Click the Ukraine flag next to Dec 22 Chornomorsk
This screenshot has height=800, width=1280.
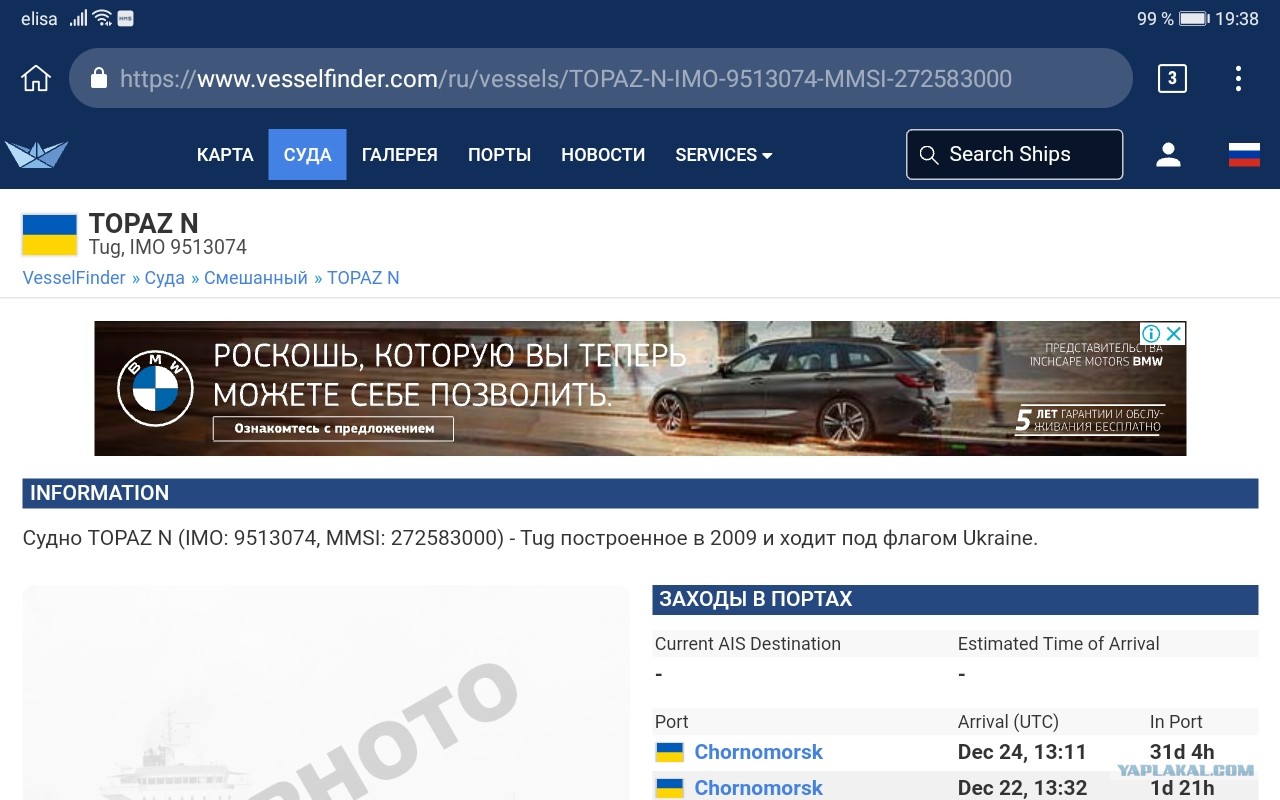[669, 788]
